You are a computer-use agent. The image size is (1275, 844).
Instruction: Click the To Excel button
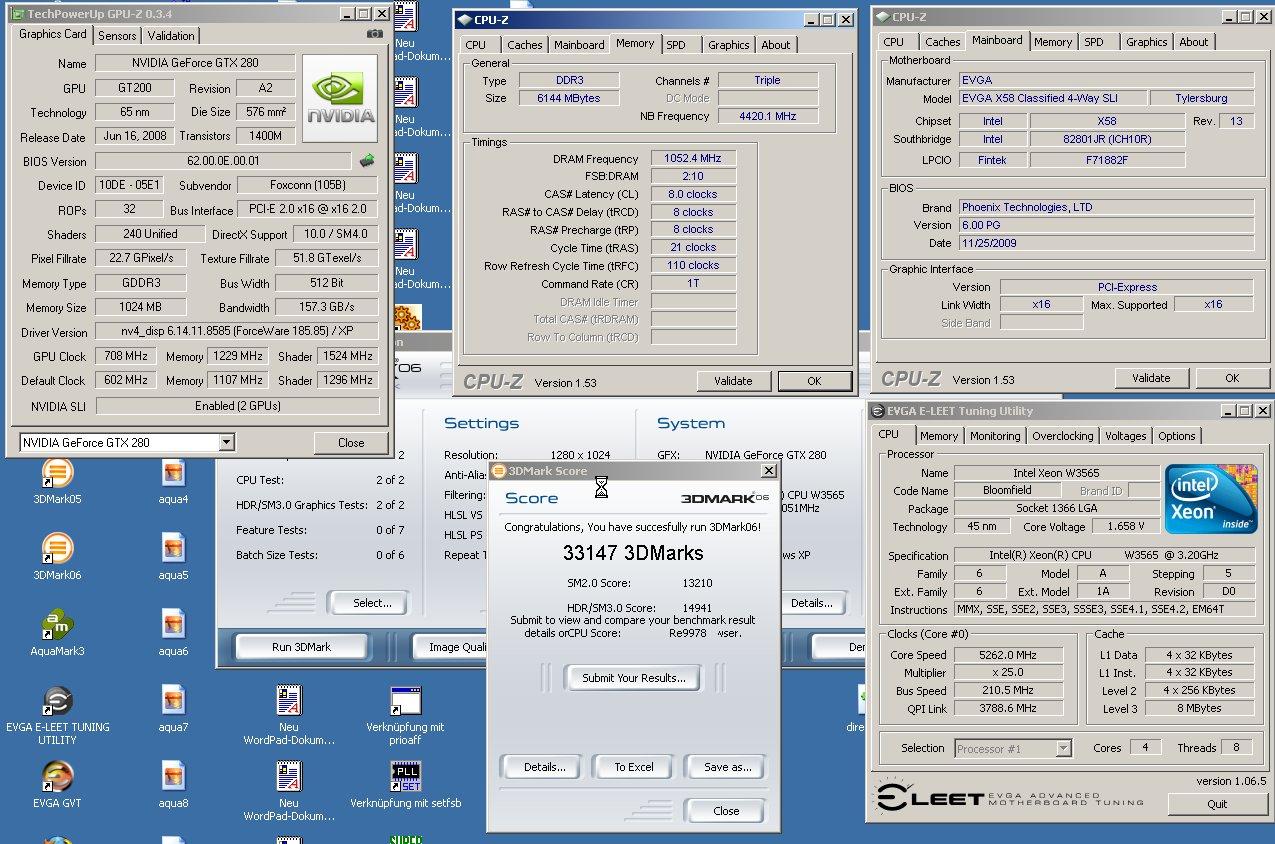(x=634, y=767)
